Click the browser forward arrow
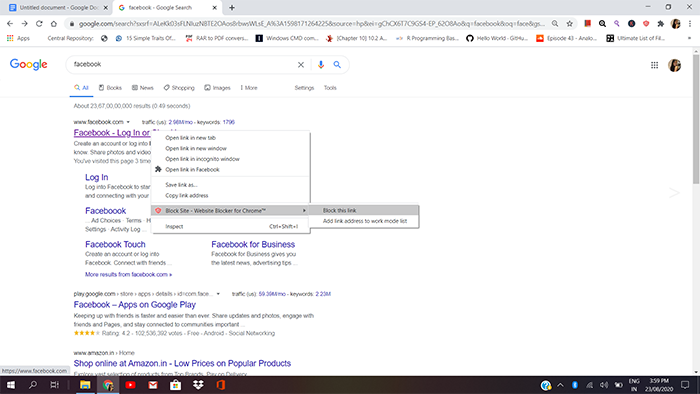Screen dimensions: 700x394 (25, 24)
